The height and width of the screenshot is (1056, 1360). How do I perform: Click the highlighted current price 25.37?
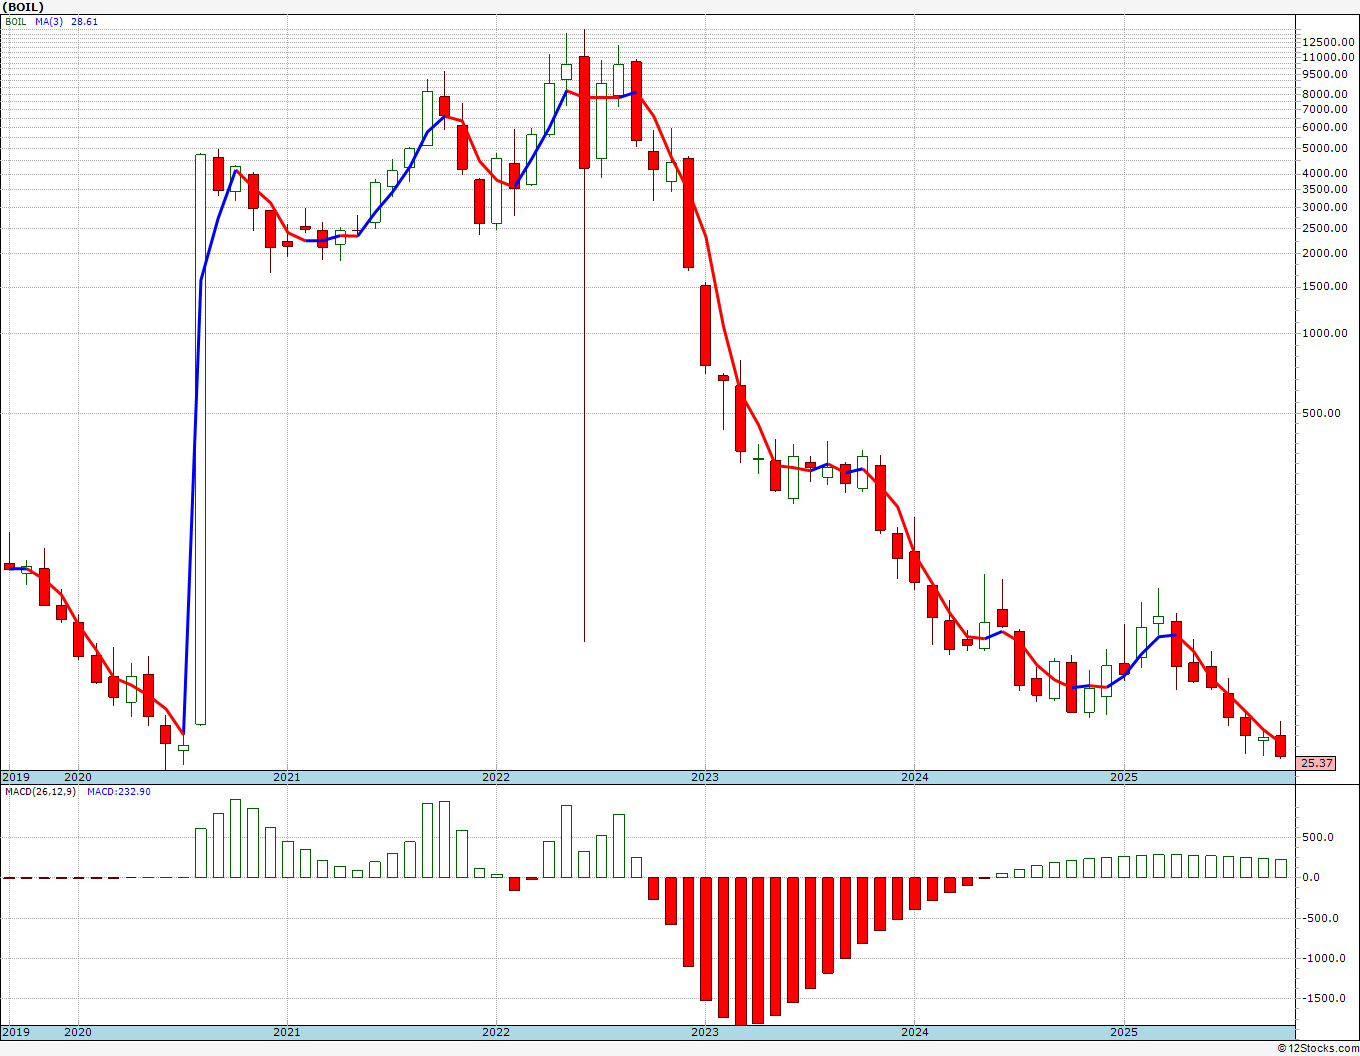(1317, 763)
